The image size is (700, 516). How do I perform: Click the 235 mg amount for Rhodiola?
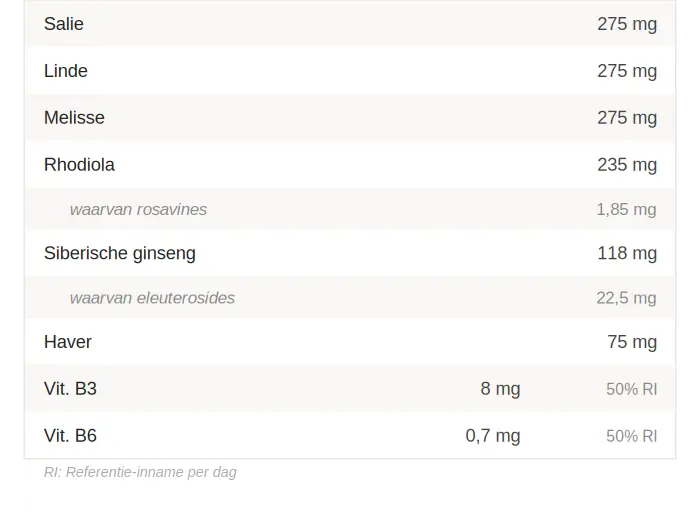pos(627,165)
